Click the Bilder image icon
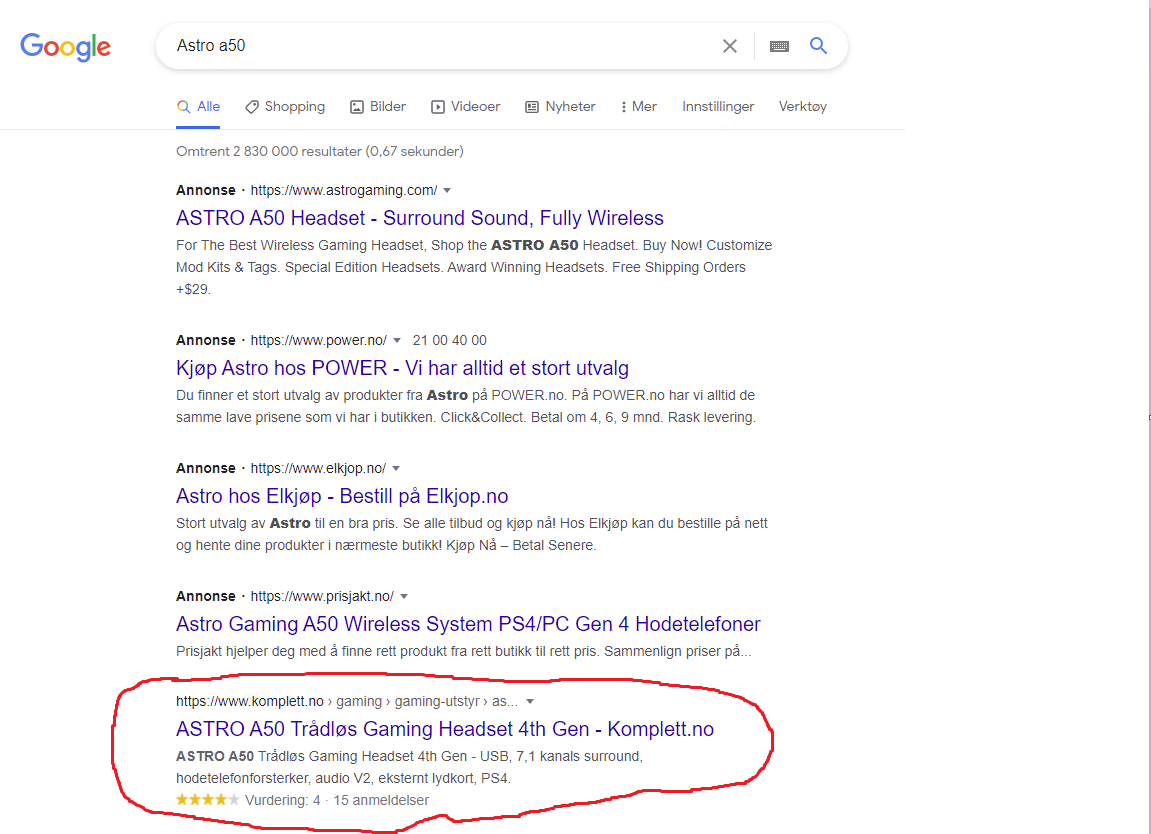This screenshot has height=834, width=1151. tap(357, 107)
